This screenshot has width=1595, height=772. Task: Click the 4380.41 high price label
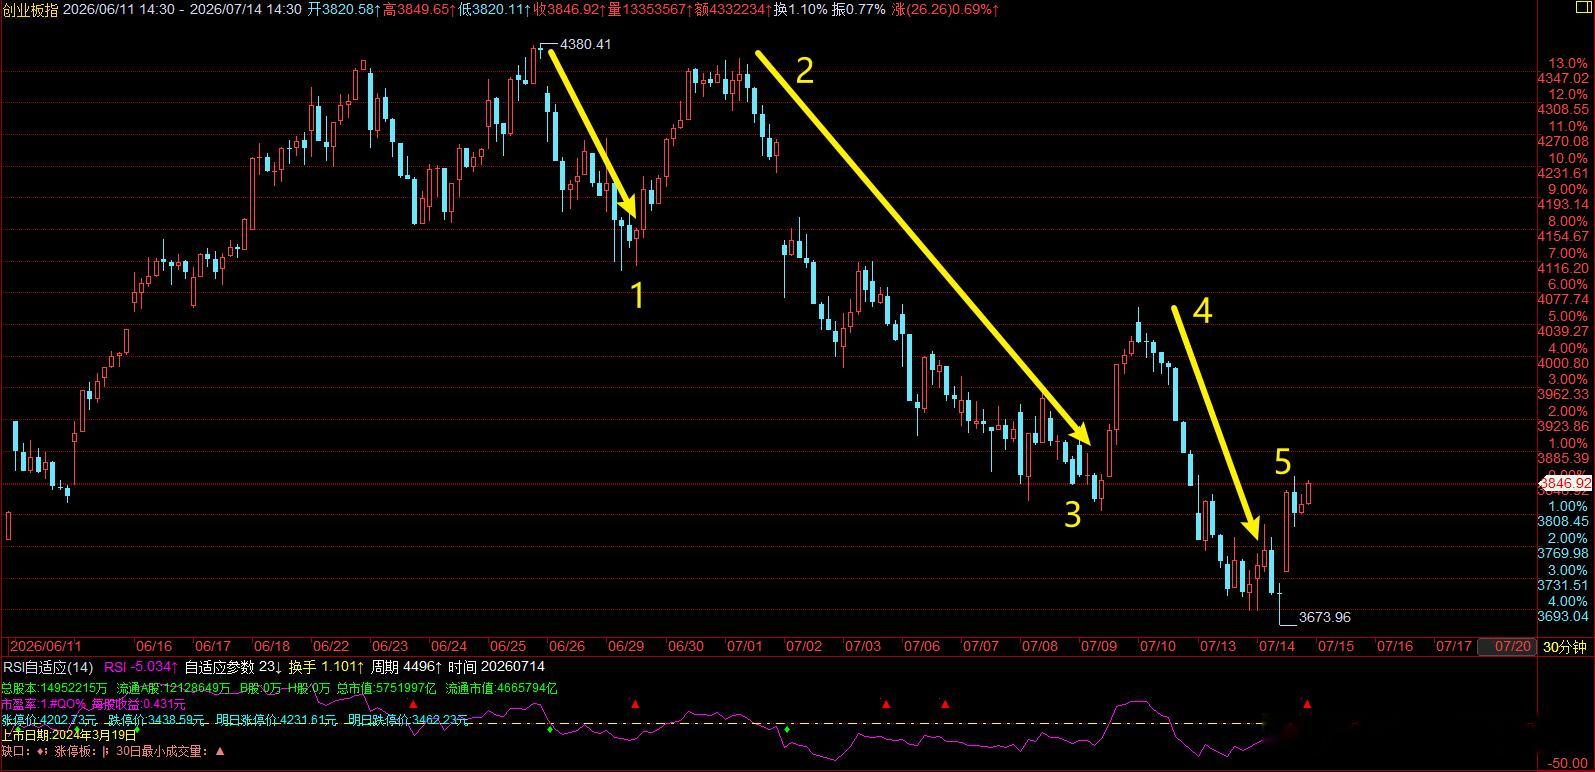(585, 44)
